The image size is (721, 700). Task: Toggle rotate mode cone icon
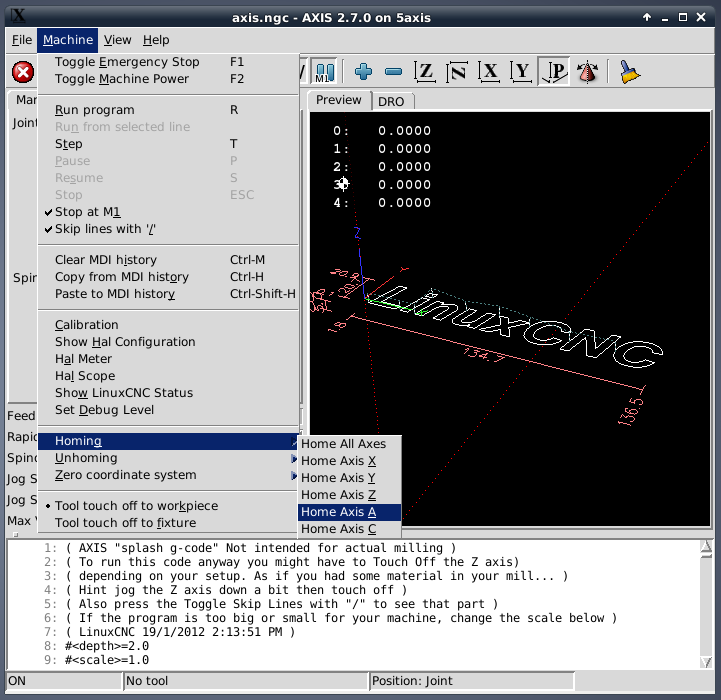coord(587,72)
